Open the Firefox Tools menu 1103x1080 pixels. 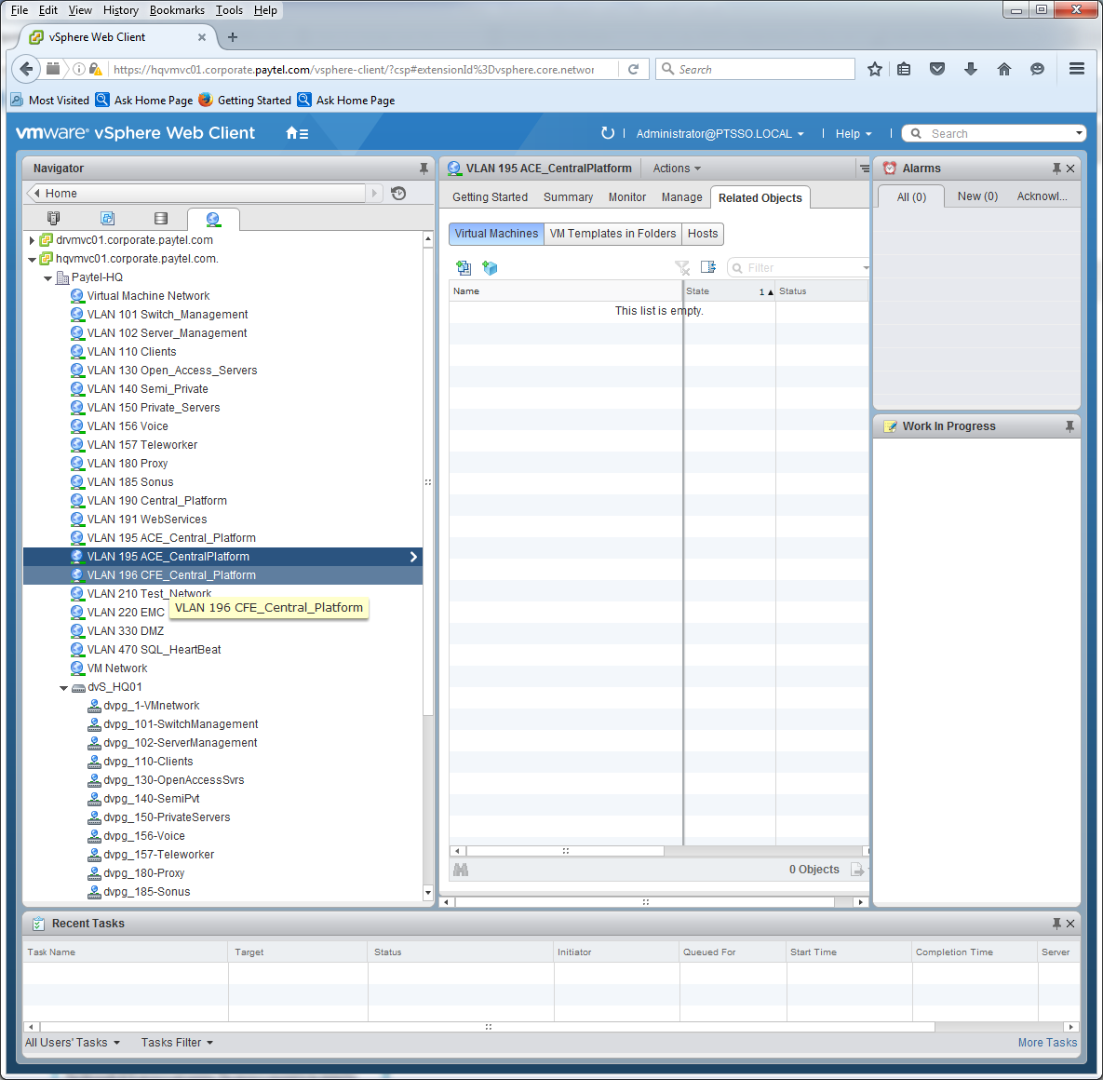[229, 10]
